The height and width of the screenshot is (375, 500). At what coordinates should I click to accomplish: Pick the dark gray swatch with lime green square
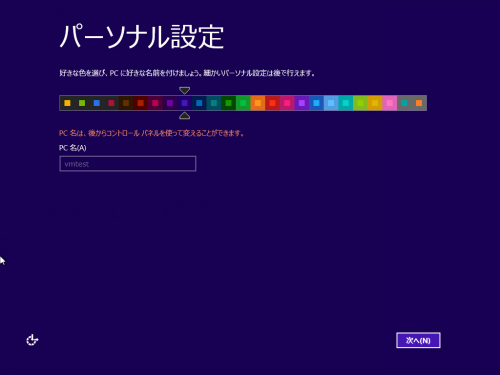(82, 103)
